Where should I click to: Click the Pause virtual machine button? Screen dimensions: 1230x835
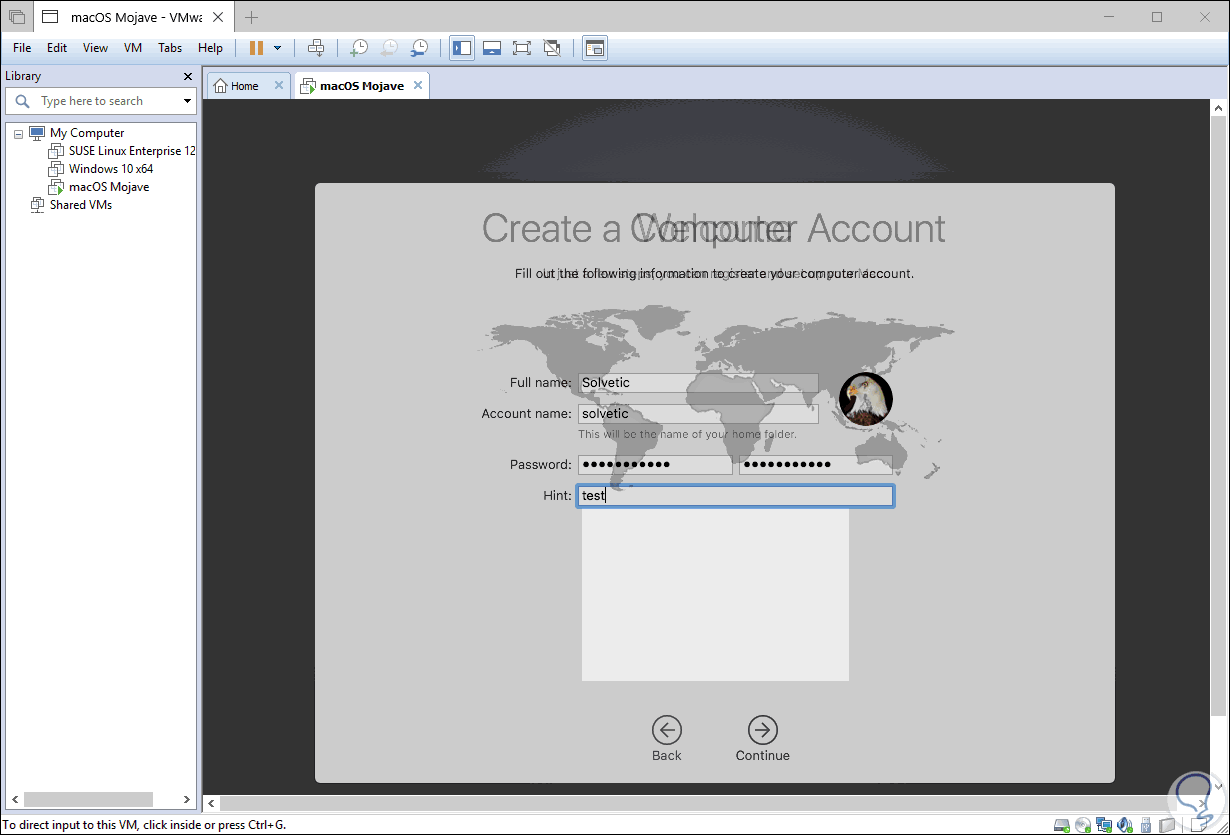pos(256,48)
